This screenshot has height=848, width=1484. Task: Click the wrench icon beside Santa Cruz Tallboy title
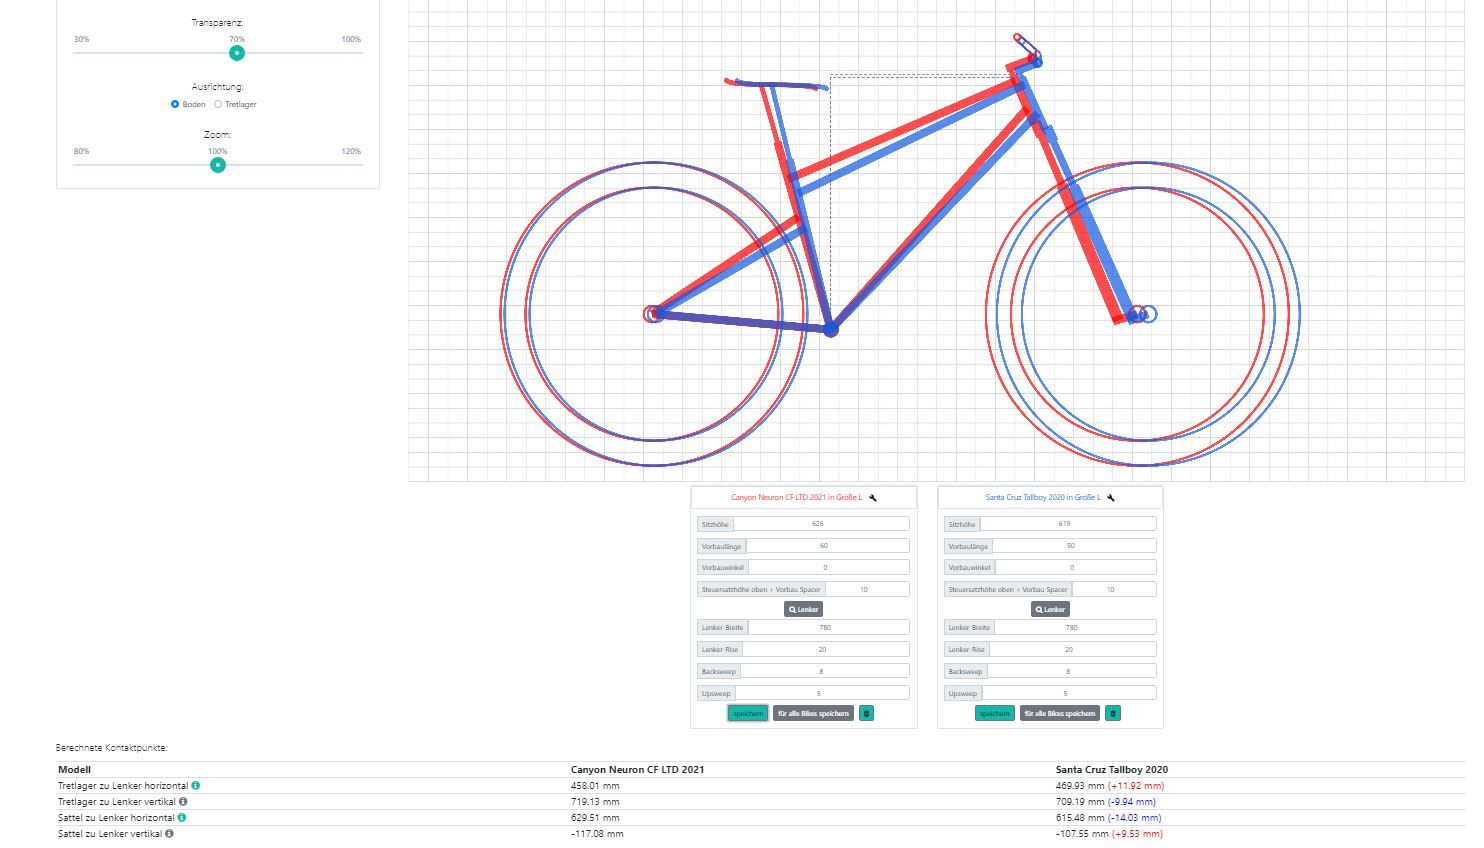(x=1111, y=498)
